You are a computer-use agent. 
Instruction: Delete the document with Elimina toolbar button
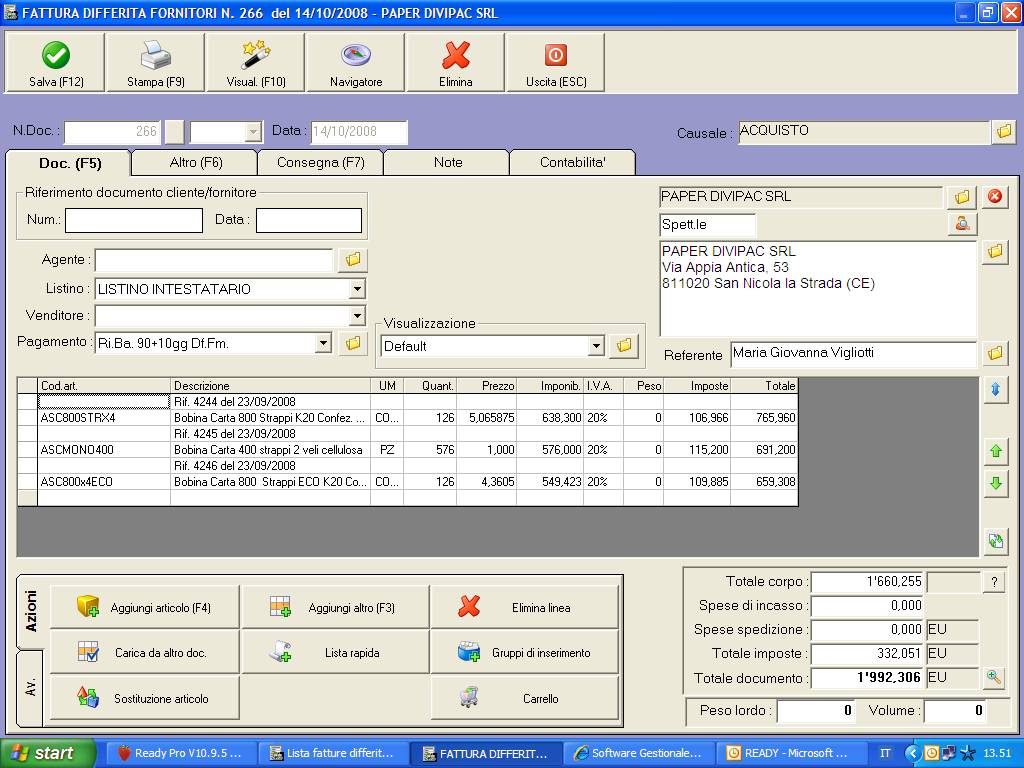(x=455, y=63)
